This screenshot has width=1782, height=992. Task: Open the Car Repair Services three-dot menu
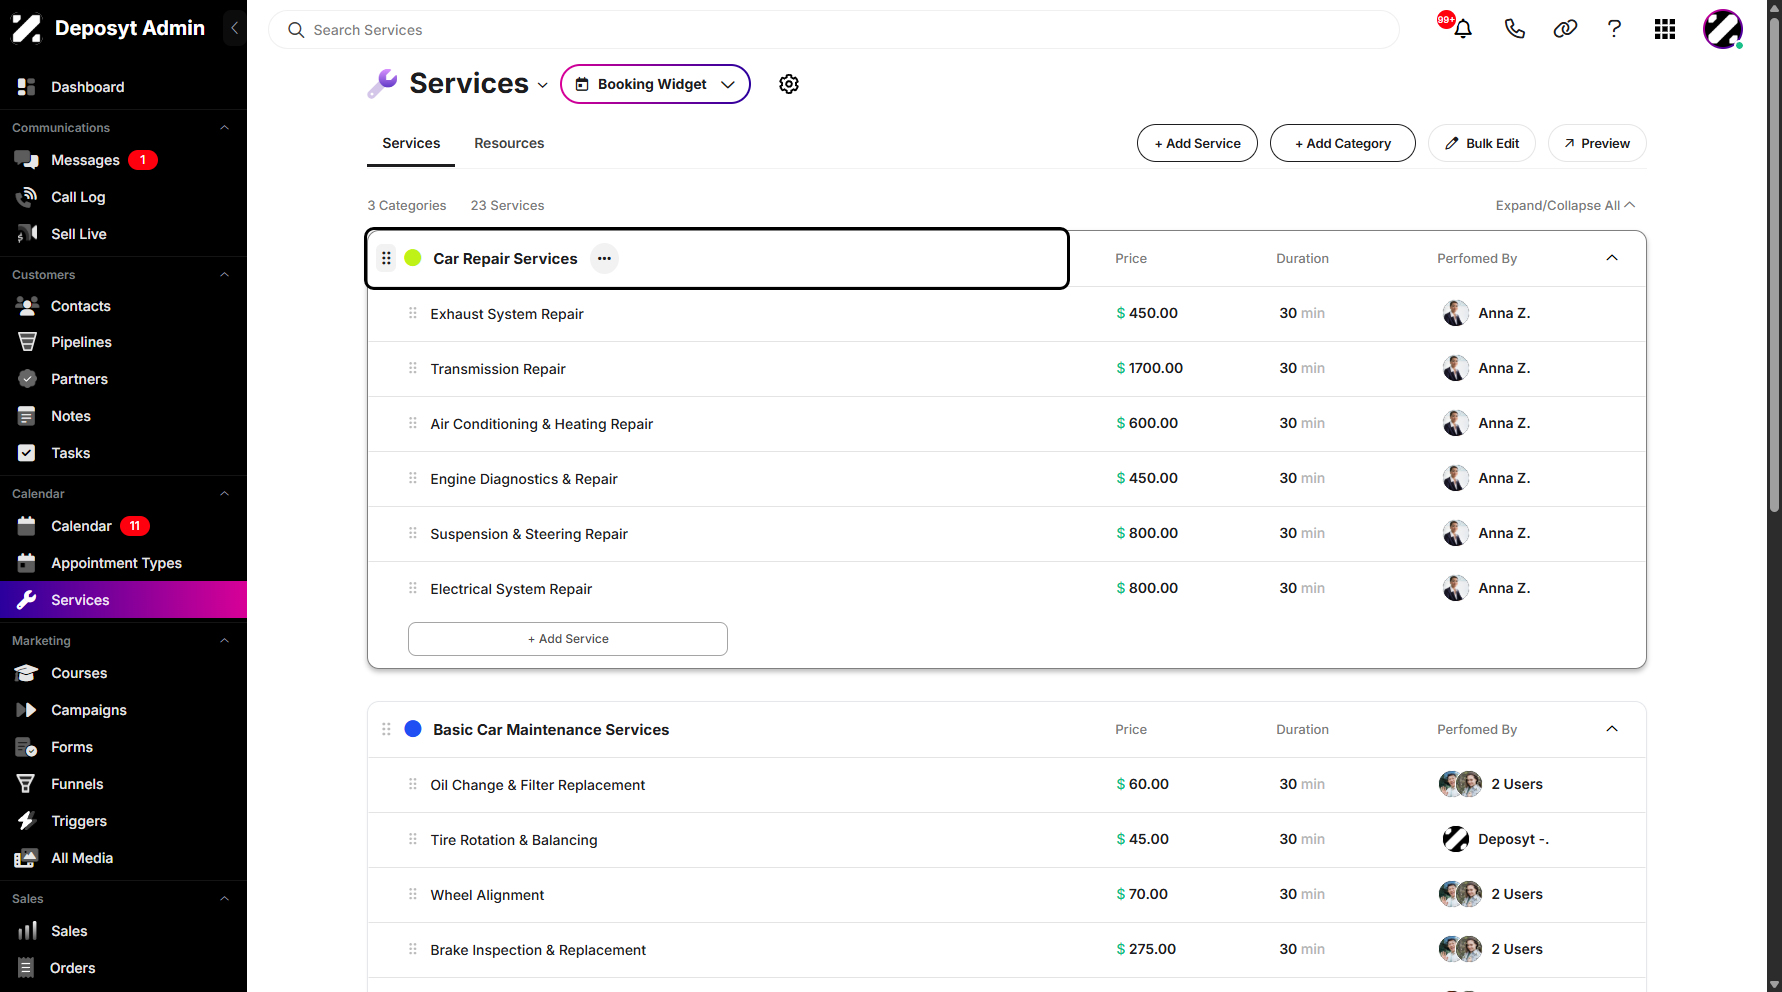(604, 258)
